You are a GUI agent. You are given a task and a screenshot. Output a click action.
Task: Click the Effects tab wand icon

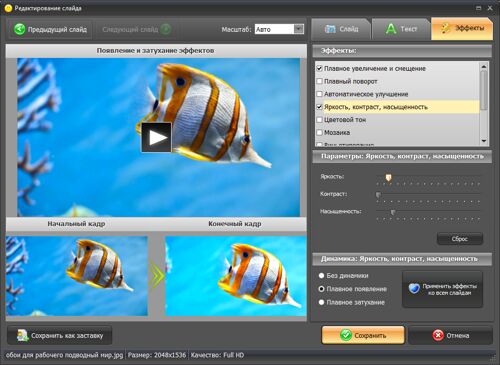point(446,28)
